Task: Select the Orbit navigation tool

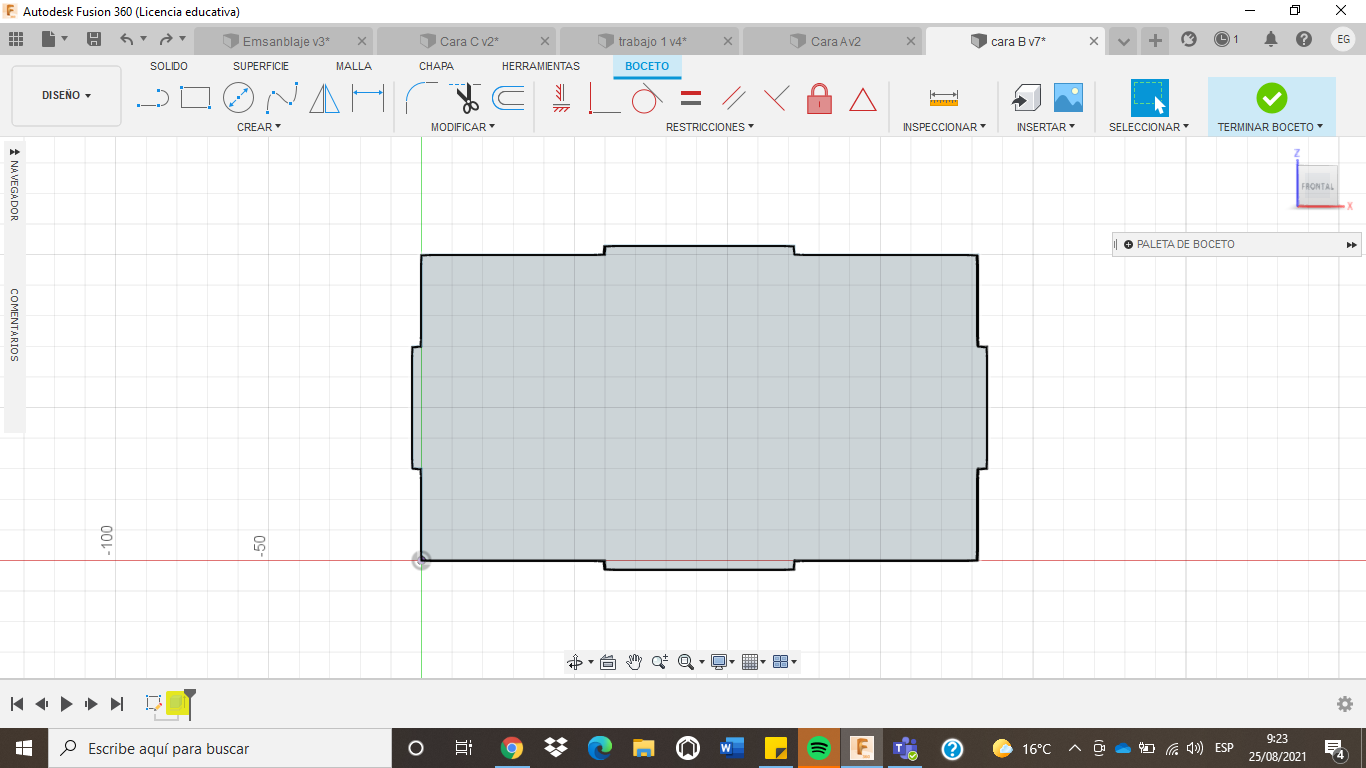Action: 575,662
